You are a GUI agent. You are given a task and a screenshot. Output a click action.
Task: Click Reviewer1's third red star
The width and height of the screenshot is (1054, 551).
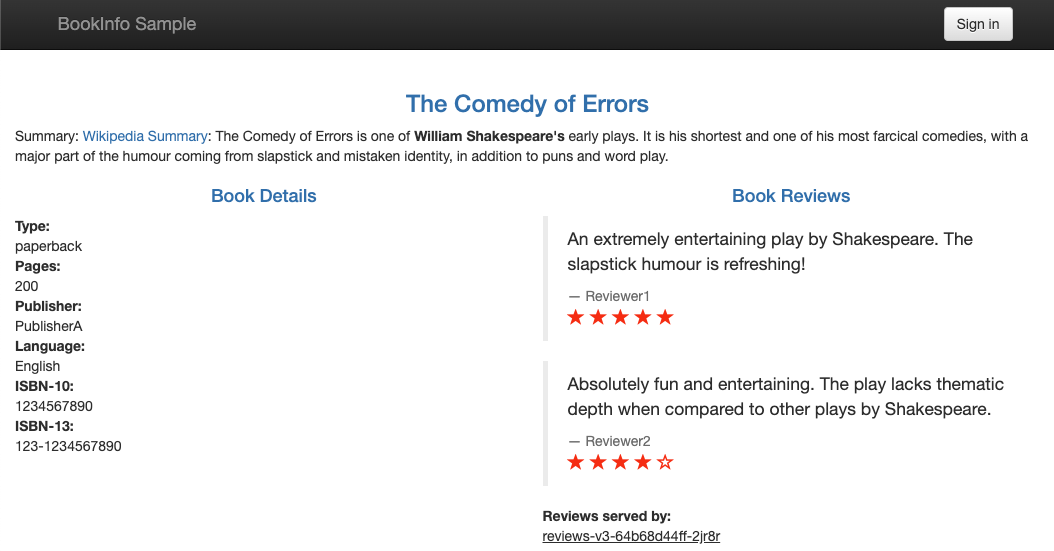(x=620, y=317)
